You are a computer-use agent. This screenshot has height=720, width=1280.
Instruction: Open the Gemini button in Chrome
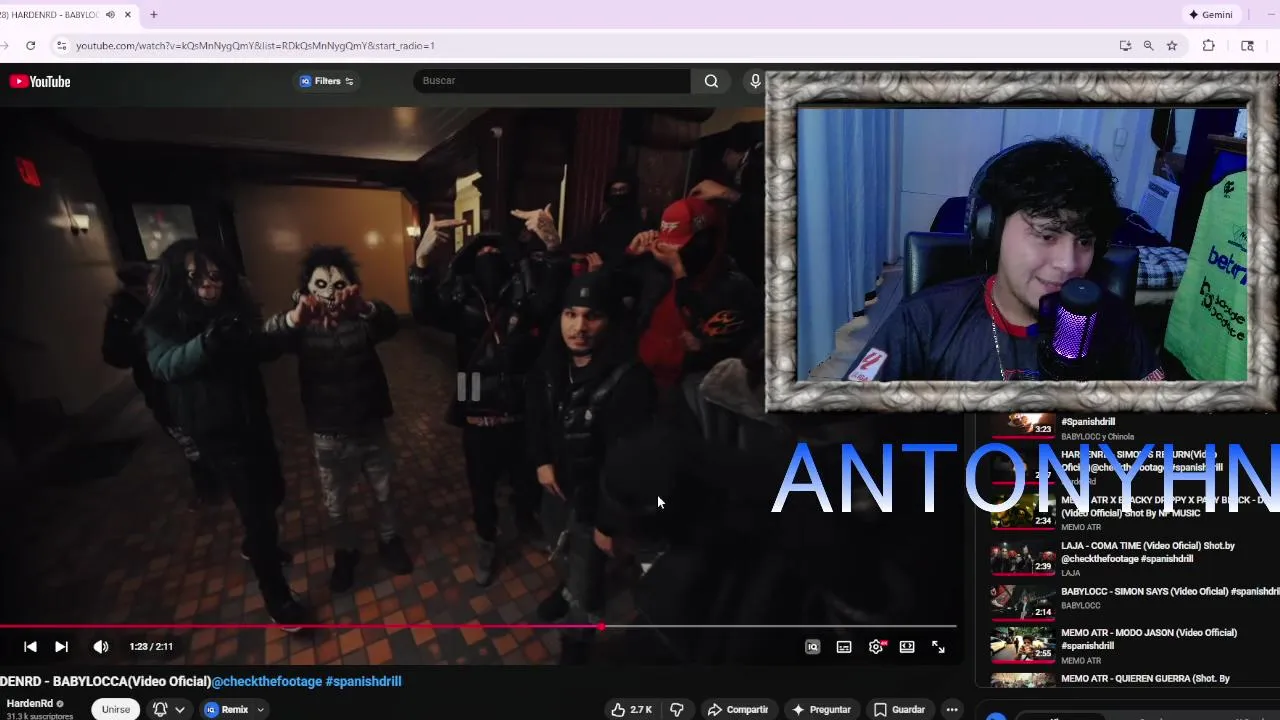(x=1210, y=15)
